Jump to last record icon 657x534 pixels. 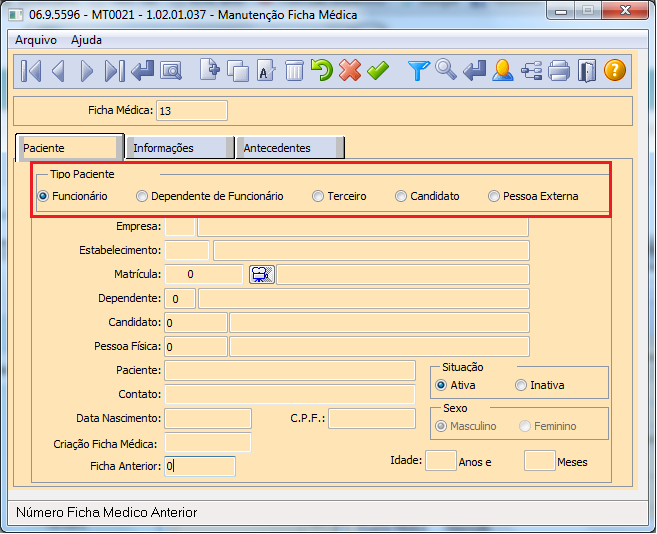click(114, 71)
